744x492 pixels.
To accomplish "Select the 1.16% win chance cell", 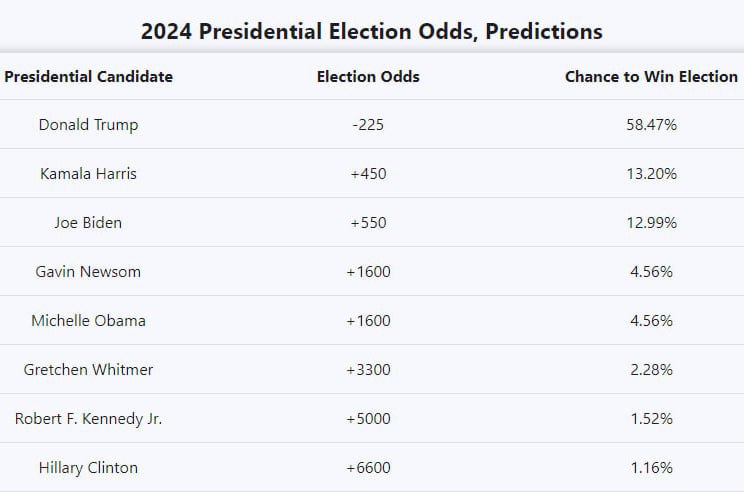I will [x=649, y=468].
